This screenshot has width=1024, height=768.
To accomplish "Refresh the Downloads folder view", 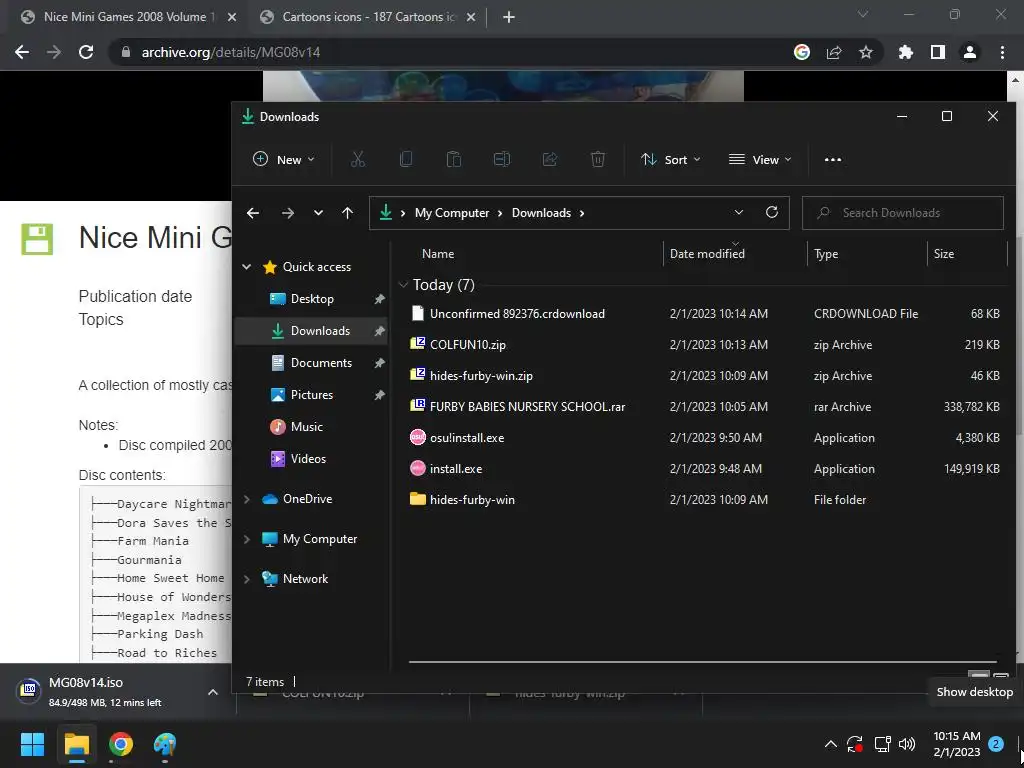I will [772, 212].
